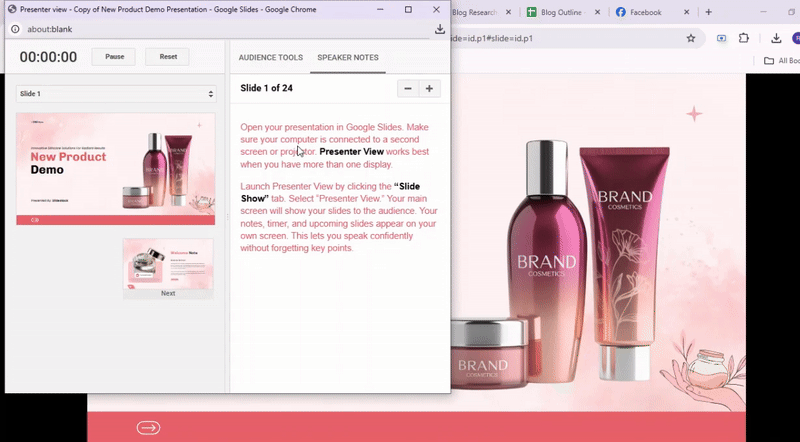Open a new browser tab with plus

[x=708, y=12]
